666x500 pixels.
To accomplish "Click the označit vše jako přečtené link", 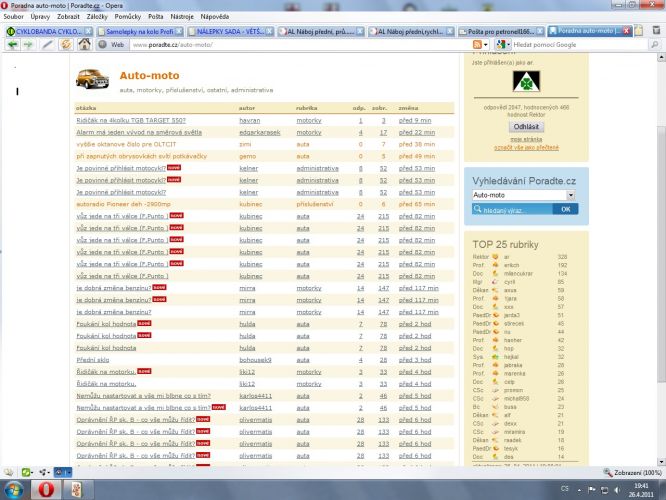I will [x=526, y=147].
